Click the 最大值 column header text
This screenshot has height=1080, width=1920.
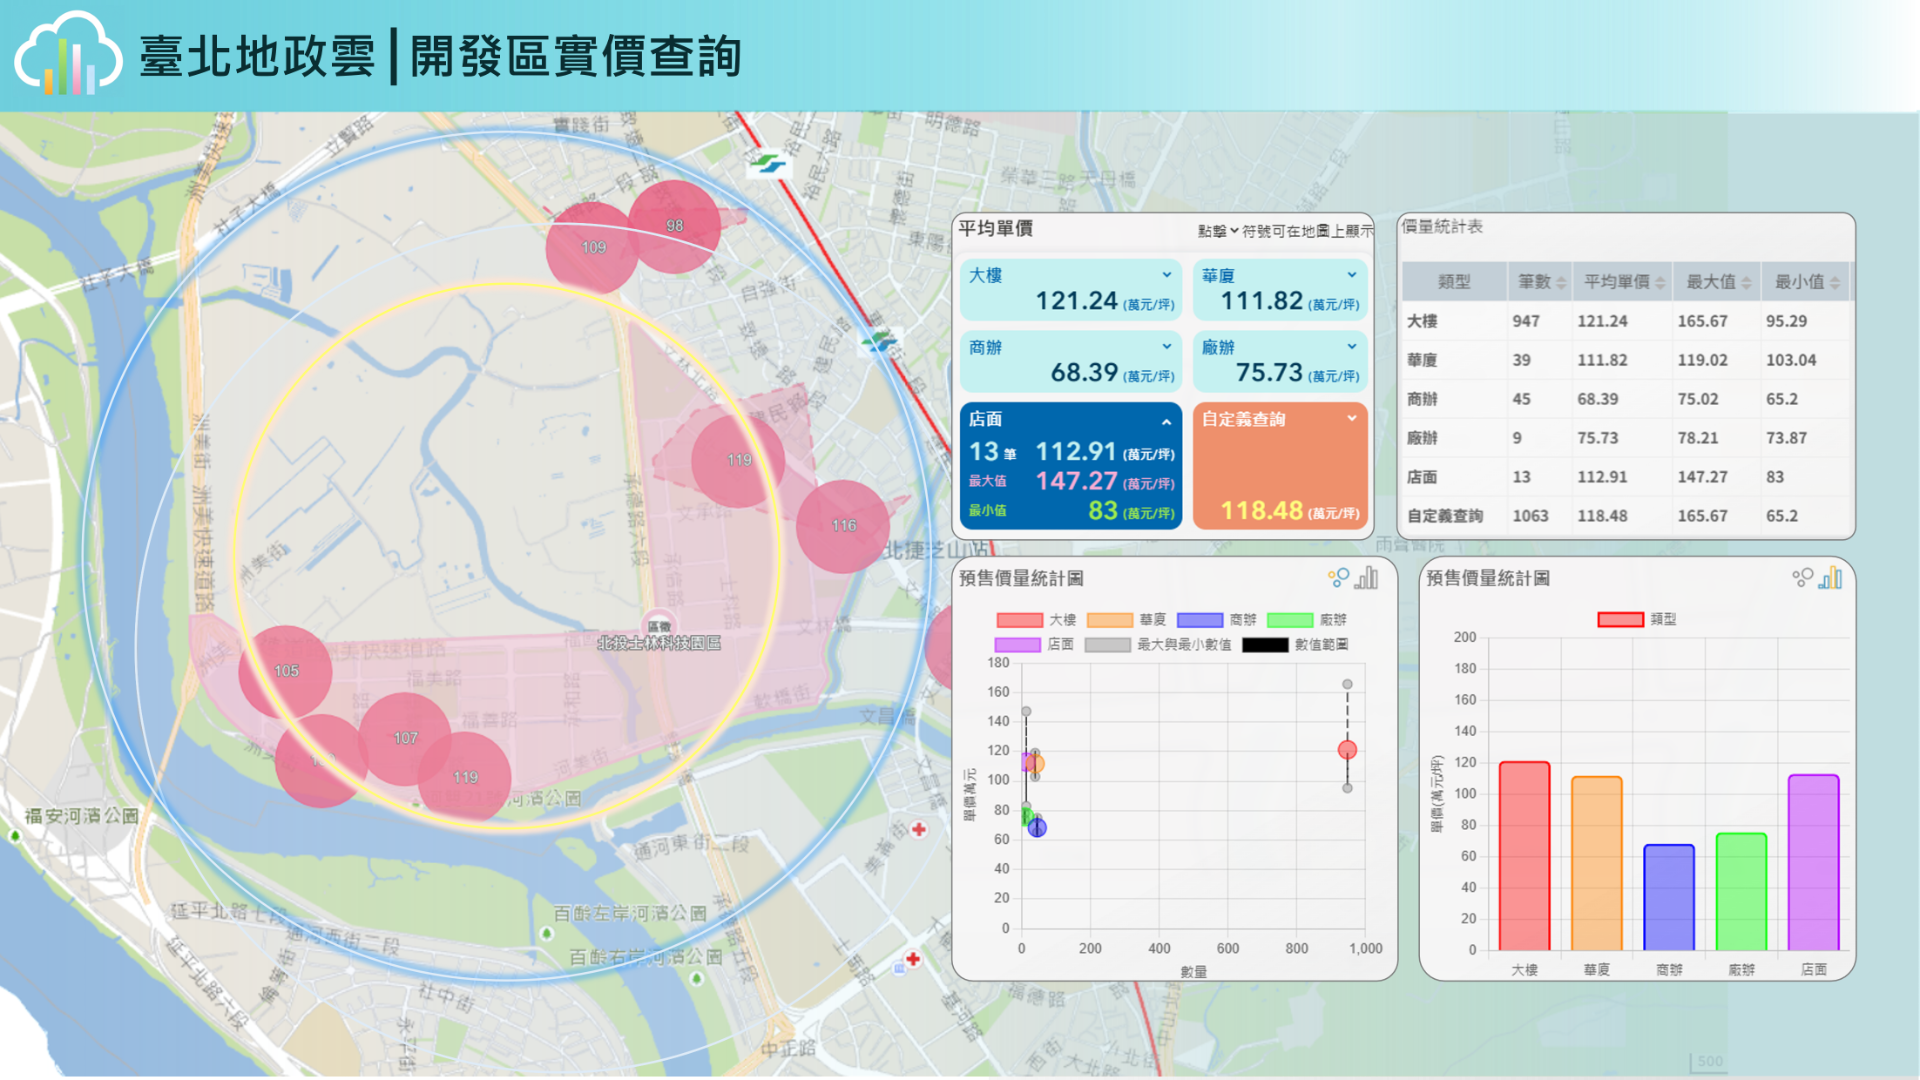coord(1711,282)
